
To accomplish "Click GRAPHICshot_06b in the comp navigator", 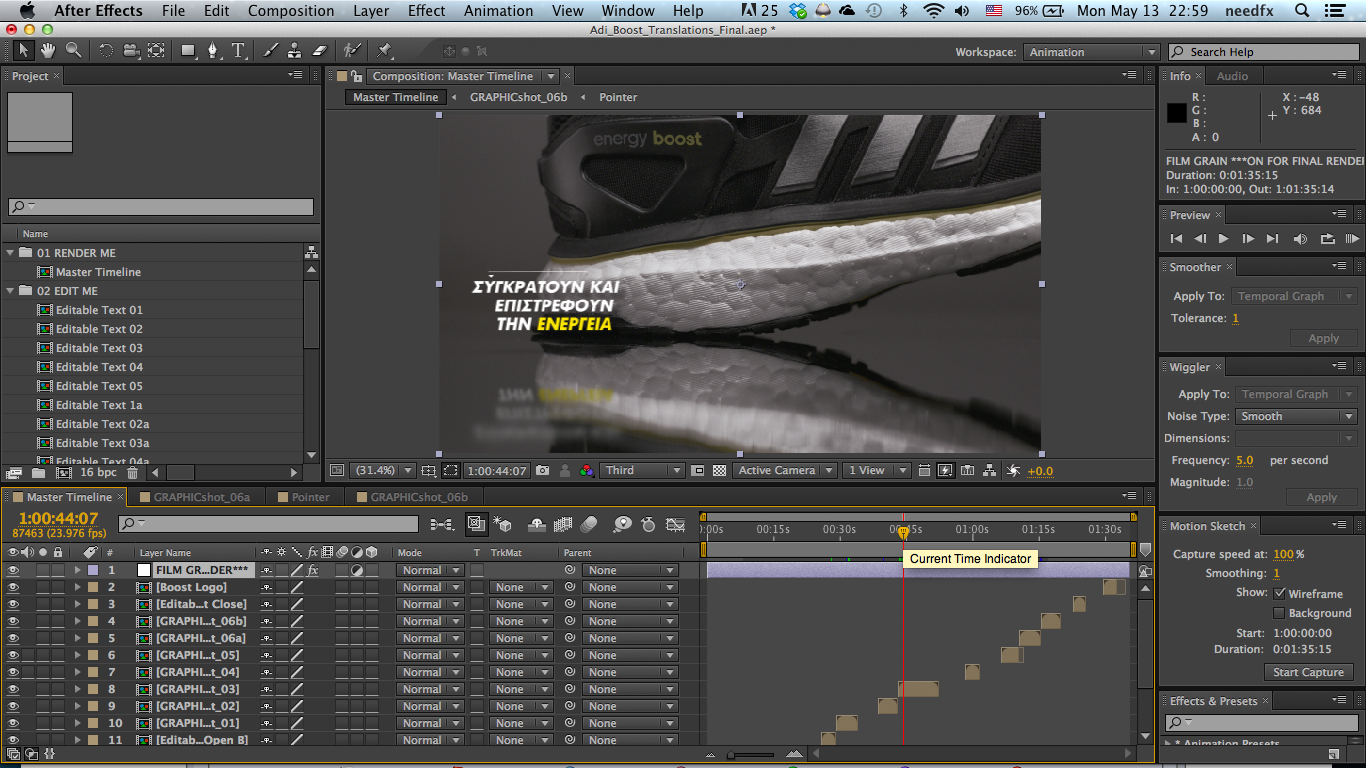I will point(518,97).
